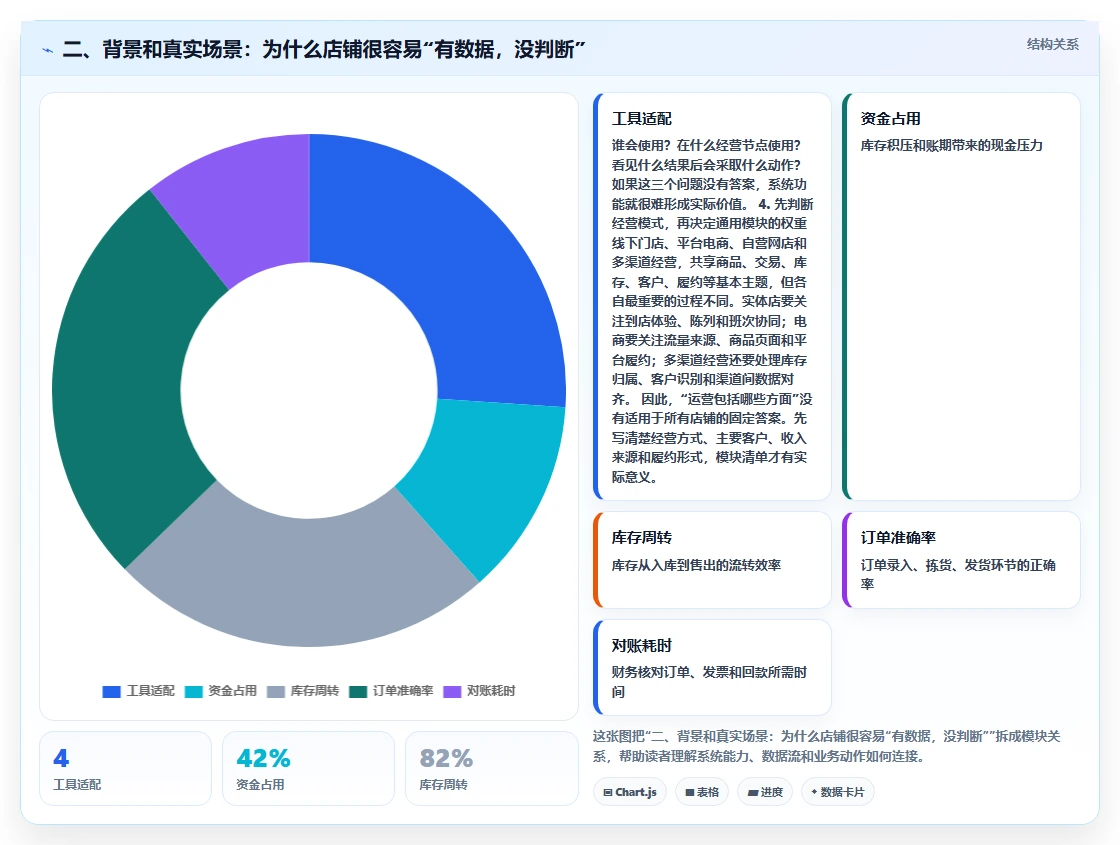Click the cyan 资金占用 legend color box
Image resolution: width=1120 pixels, height=845 pixels.
[194, 691]
